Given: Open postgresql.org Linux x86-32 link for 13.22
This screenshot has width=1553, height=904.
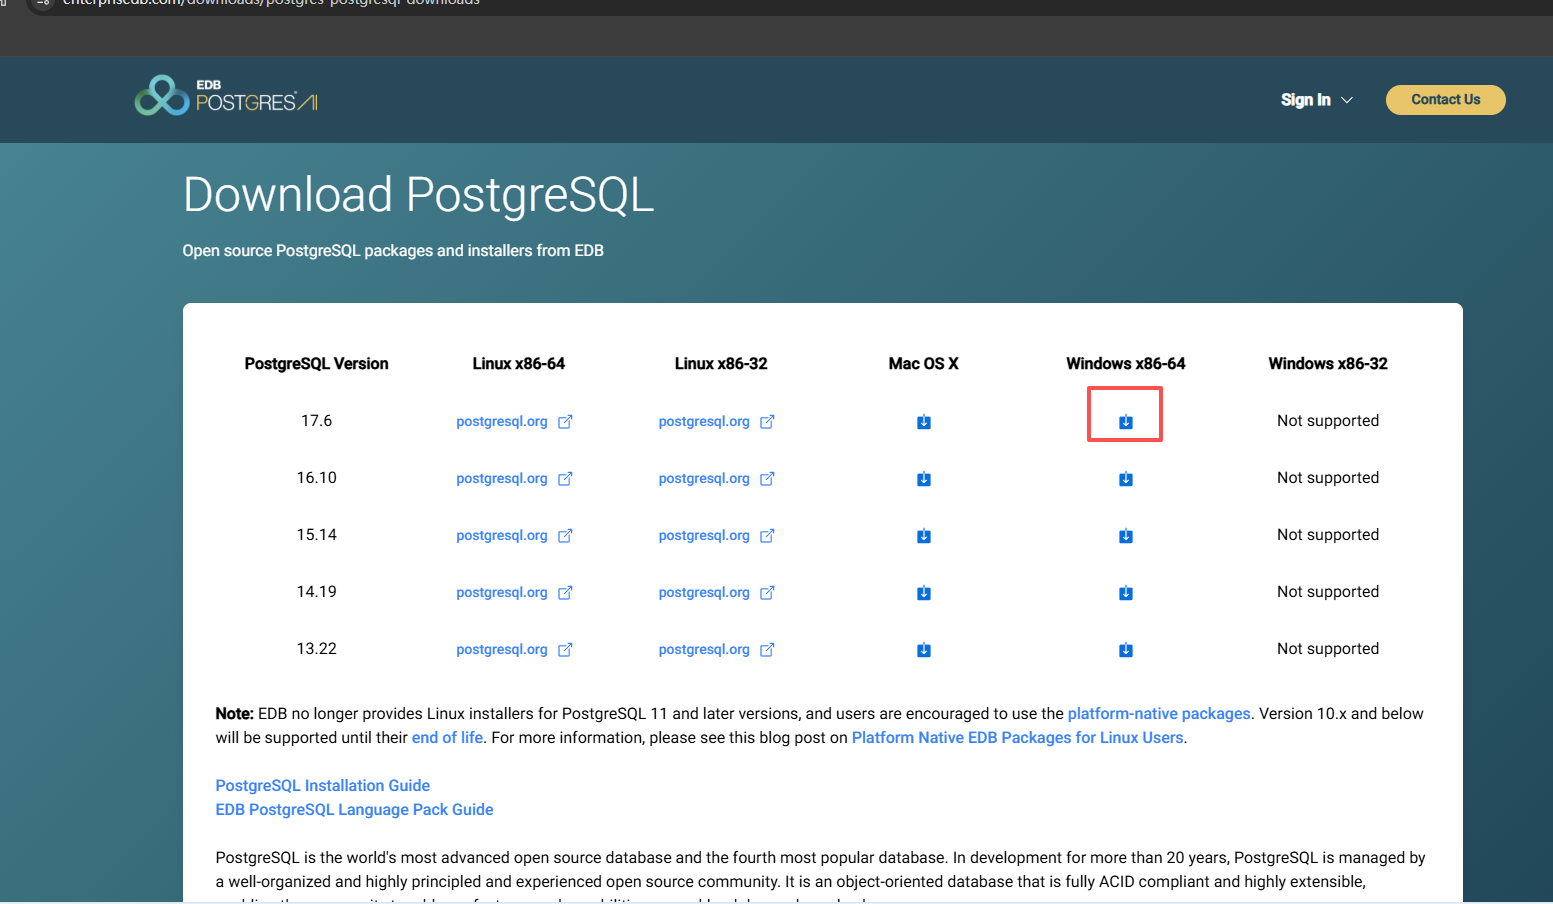Looking at the screenshot, I should pyautogui.click(x=716, y=649).
